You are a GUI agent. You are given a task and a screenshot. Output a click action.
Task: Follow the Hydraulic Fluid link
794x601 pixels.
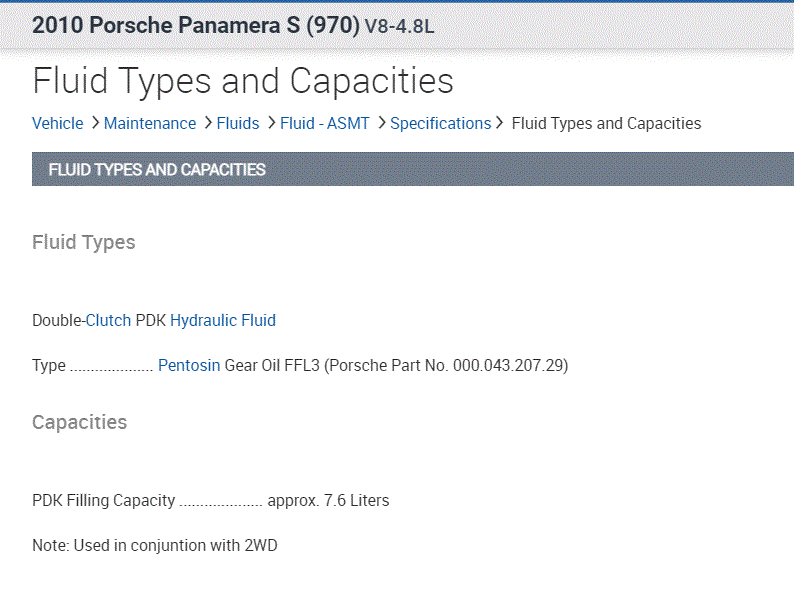[223, 321]
